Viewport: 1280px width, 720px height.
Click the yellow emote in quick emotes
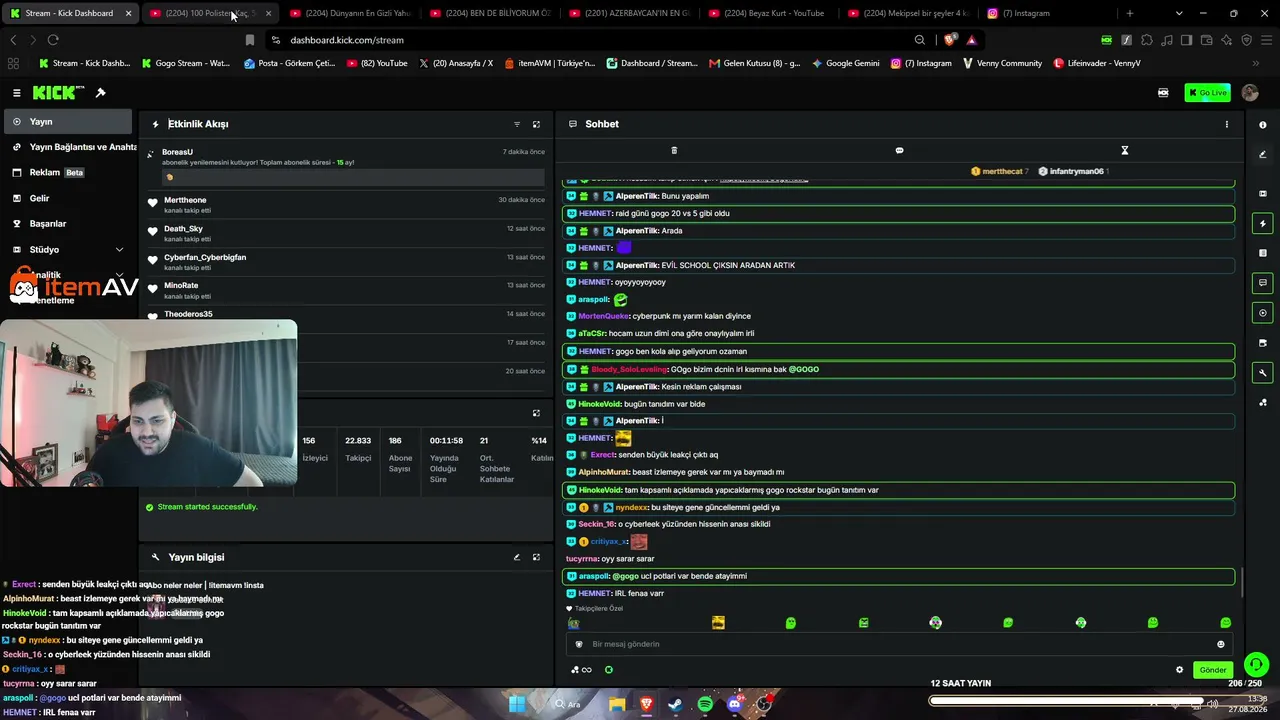tap(718, 623)
